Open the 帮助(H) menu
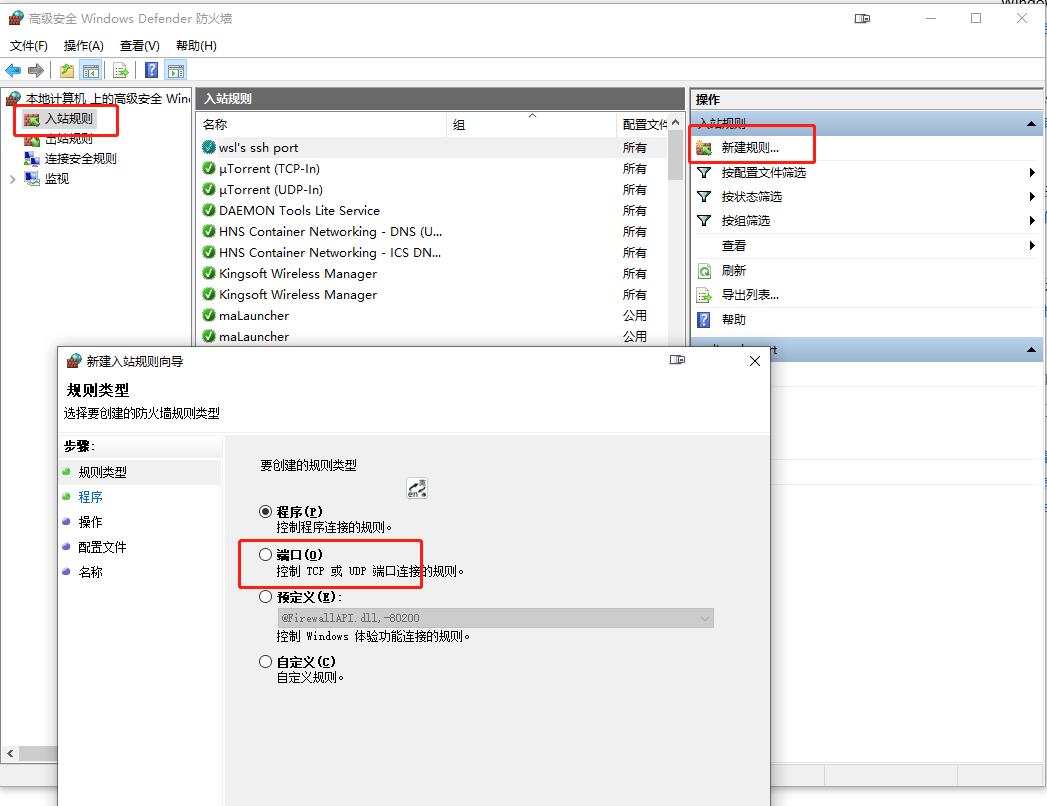The height and width of the screenshot is (806, 1047). pyautogui.click(x=196, y=46)
